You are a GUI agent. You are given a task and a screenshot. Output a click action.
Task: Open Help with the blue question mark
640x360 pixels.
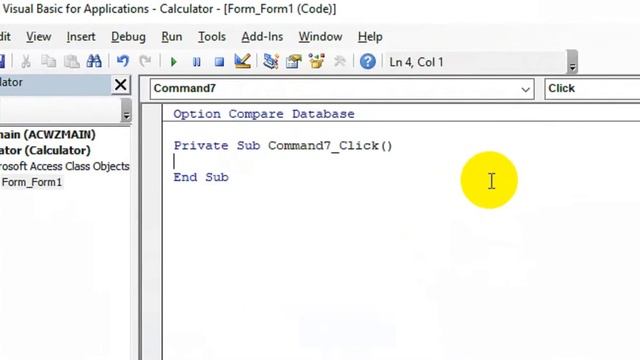367,62
